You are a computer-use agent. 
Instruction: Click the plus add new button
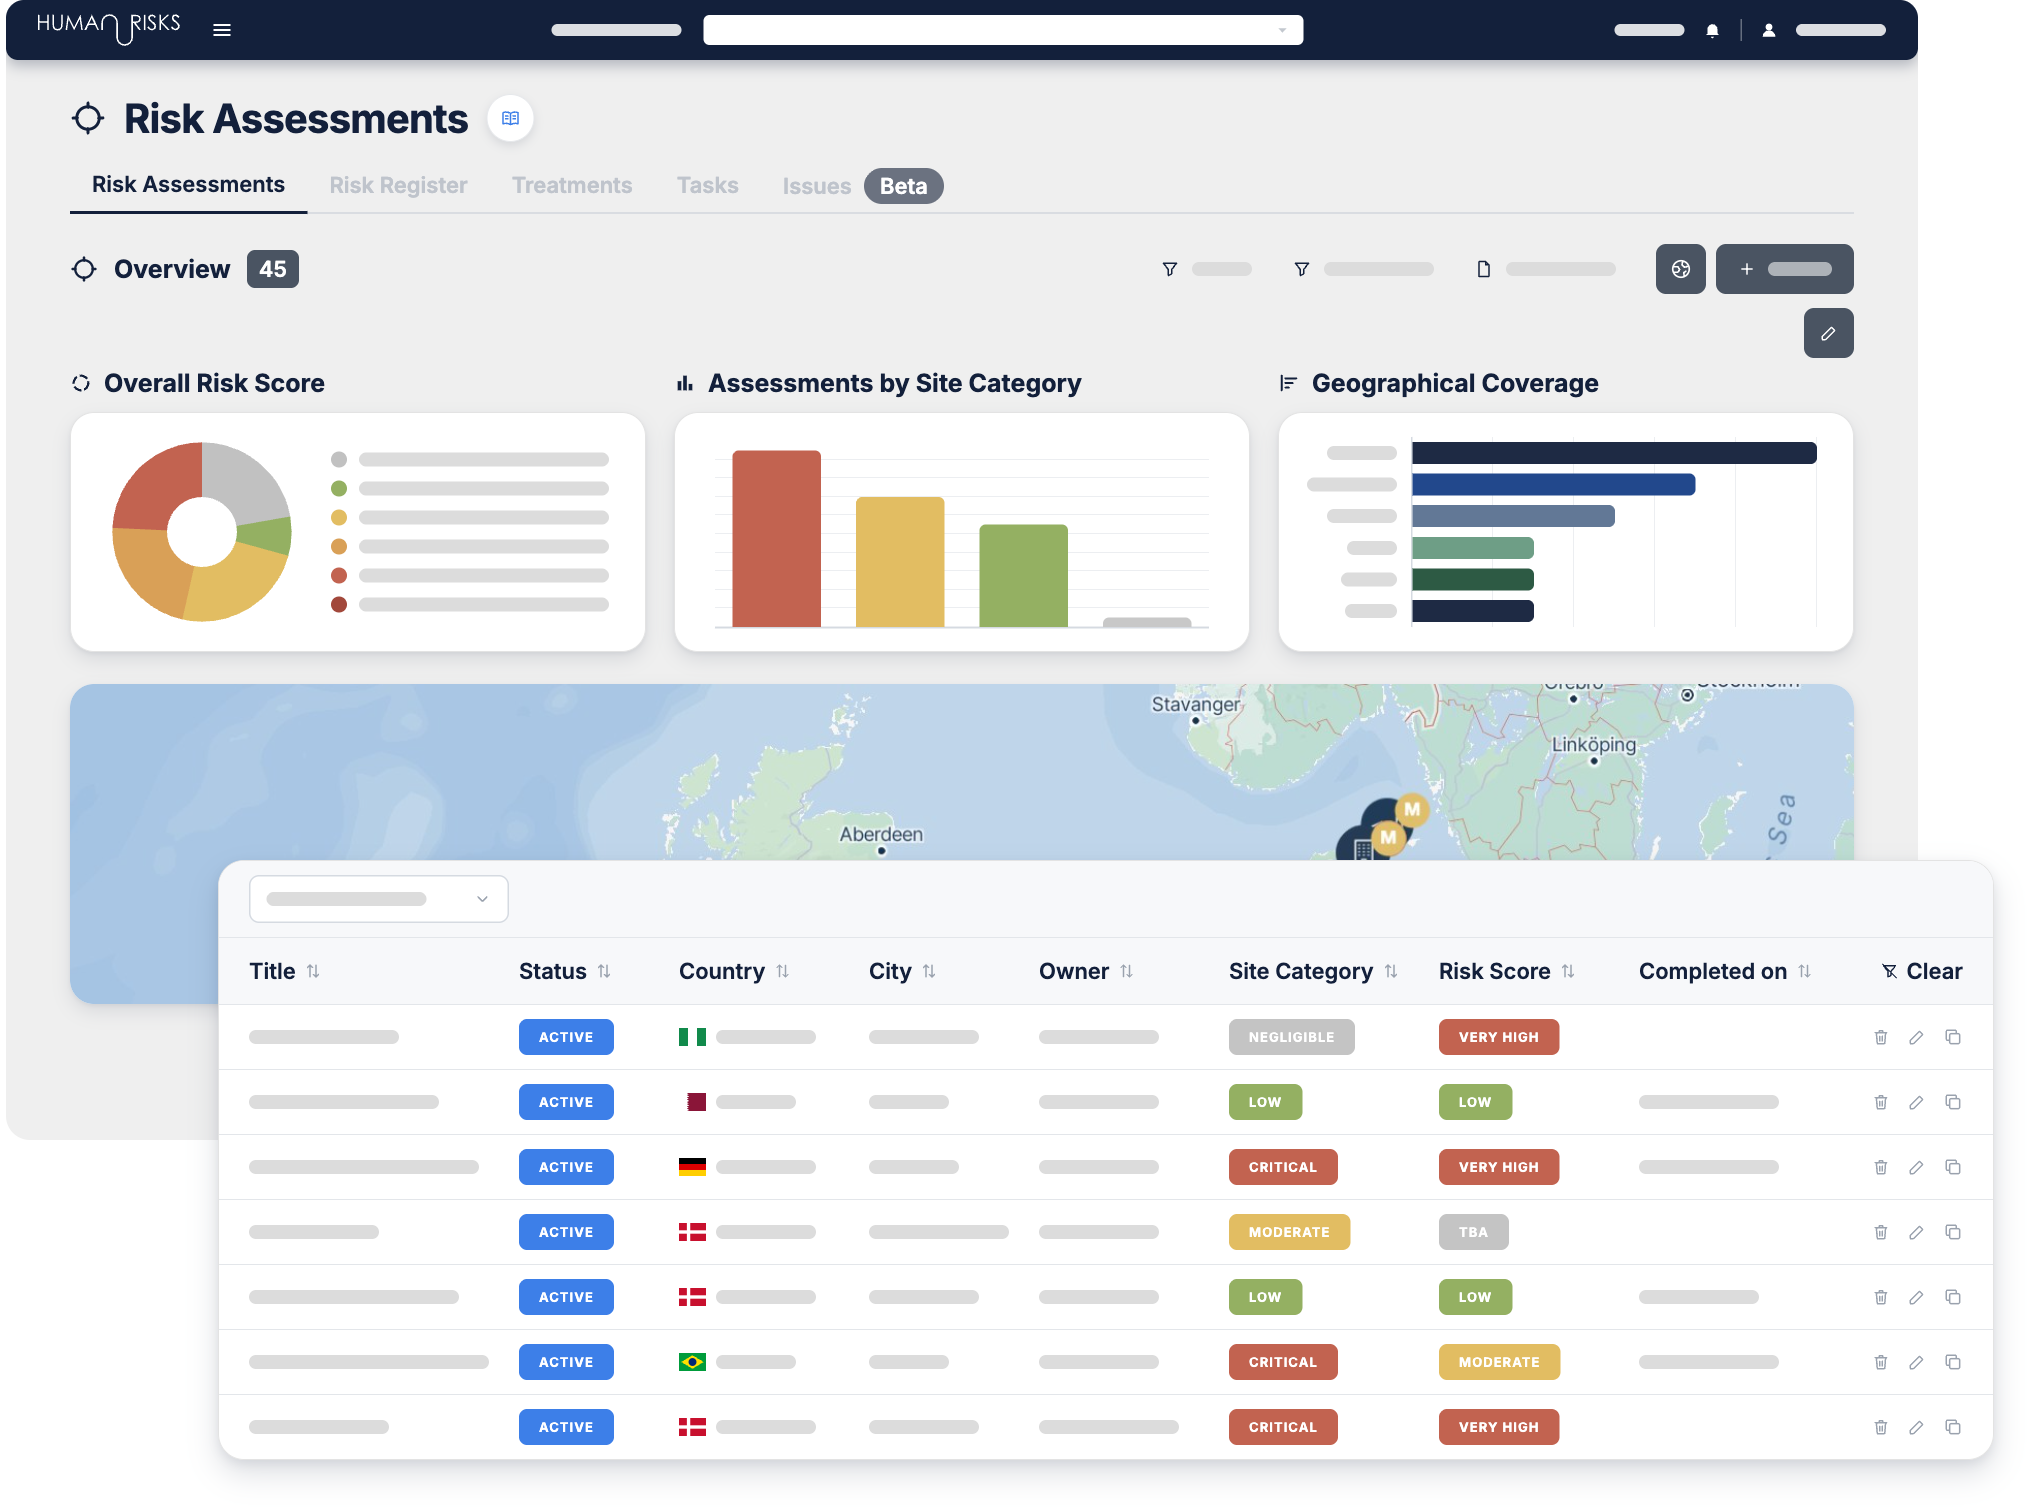[1784, 269]
